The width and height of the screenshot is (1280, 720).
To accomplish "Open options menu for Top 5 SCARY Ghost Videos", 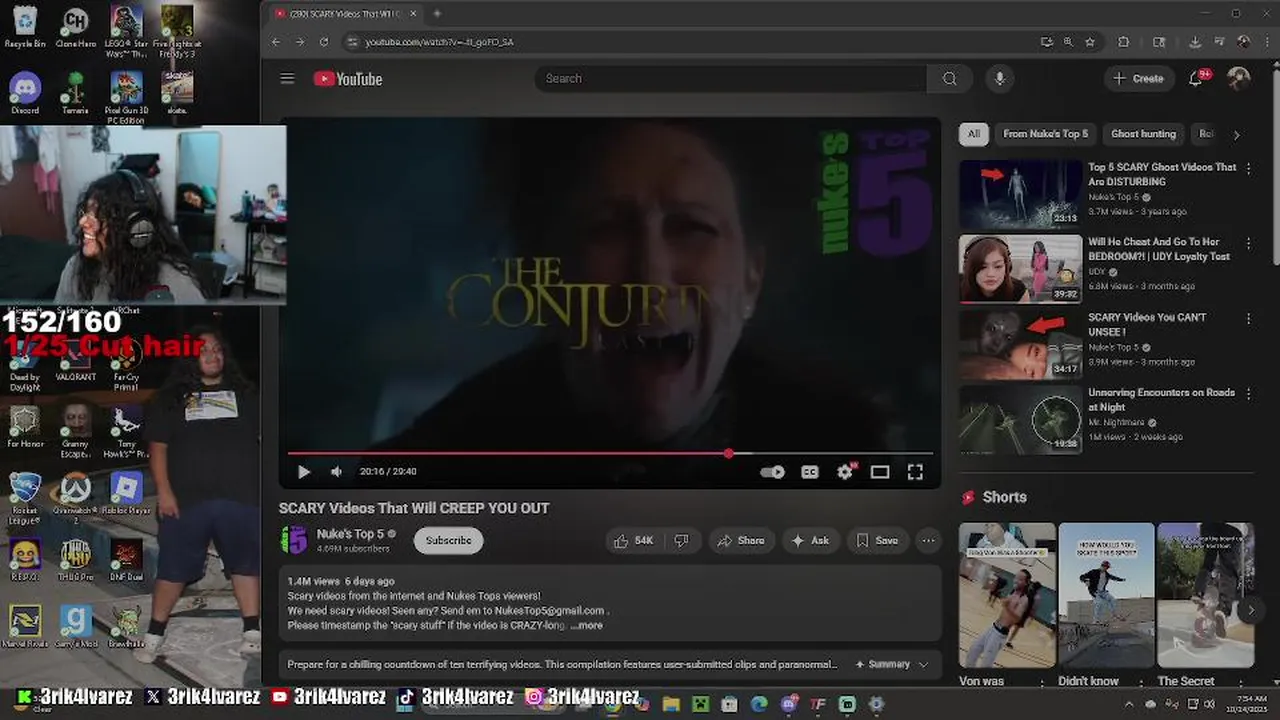I will [x=1248, y=169].
